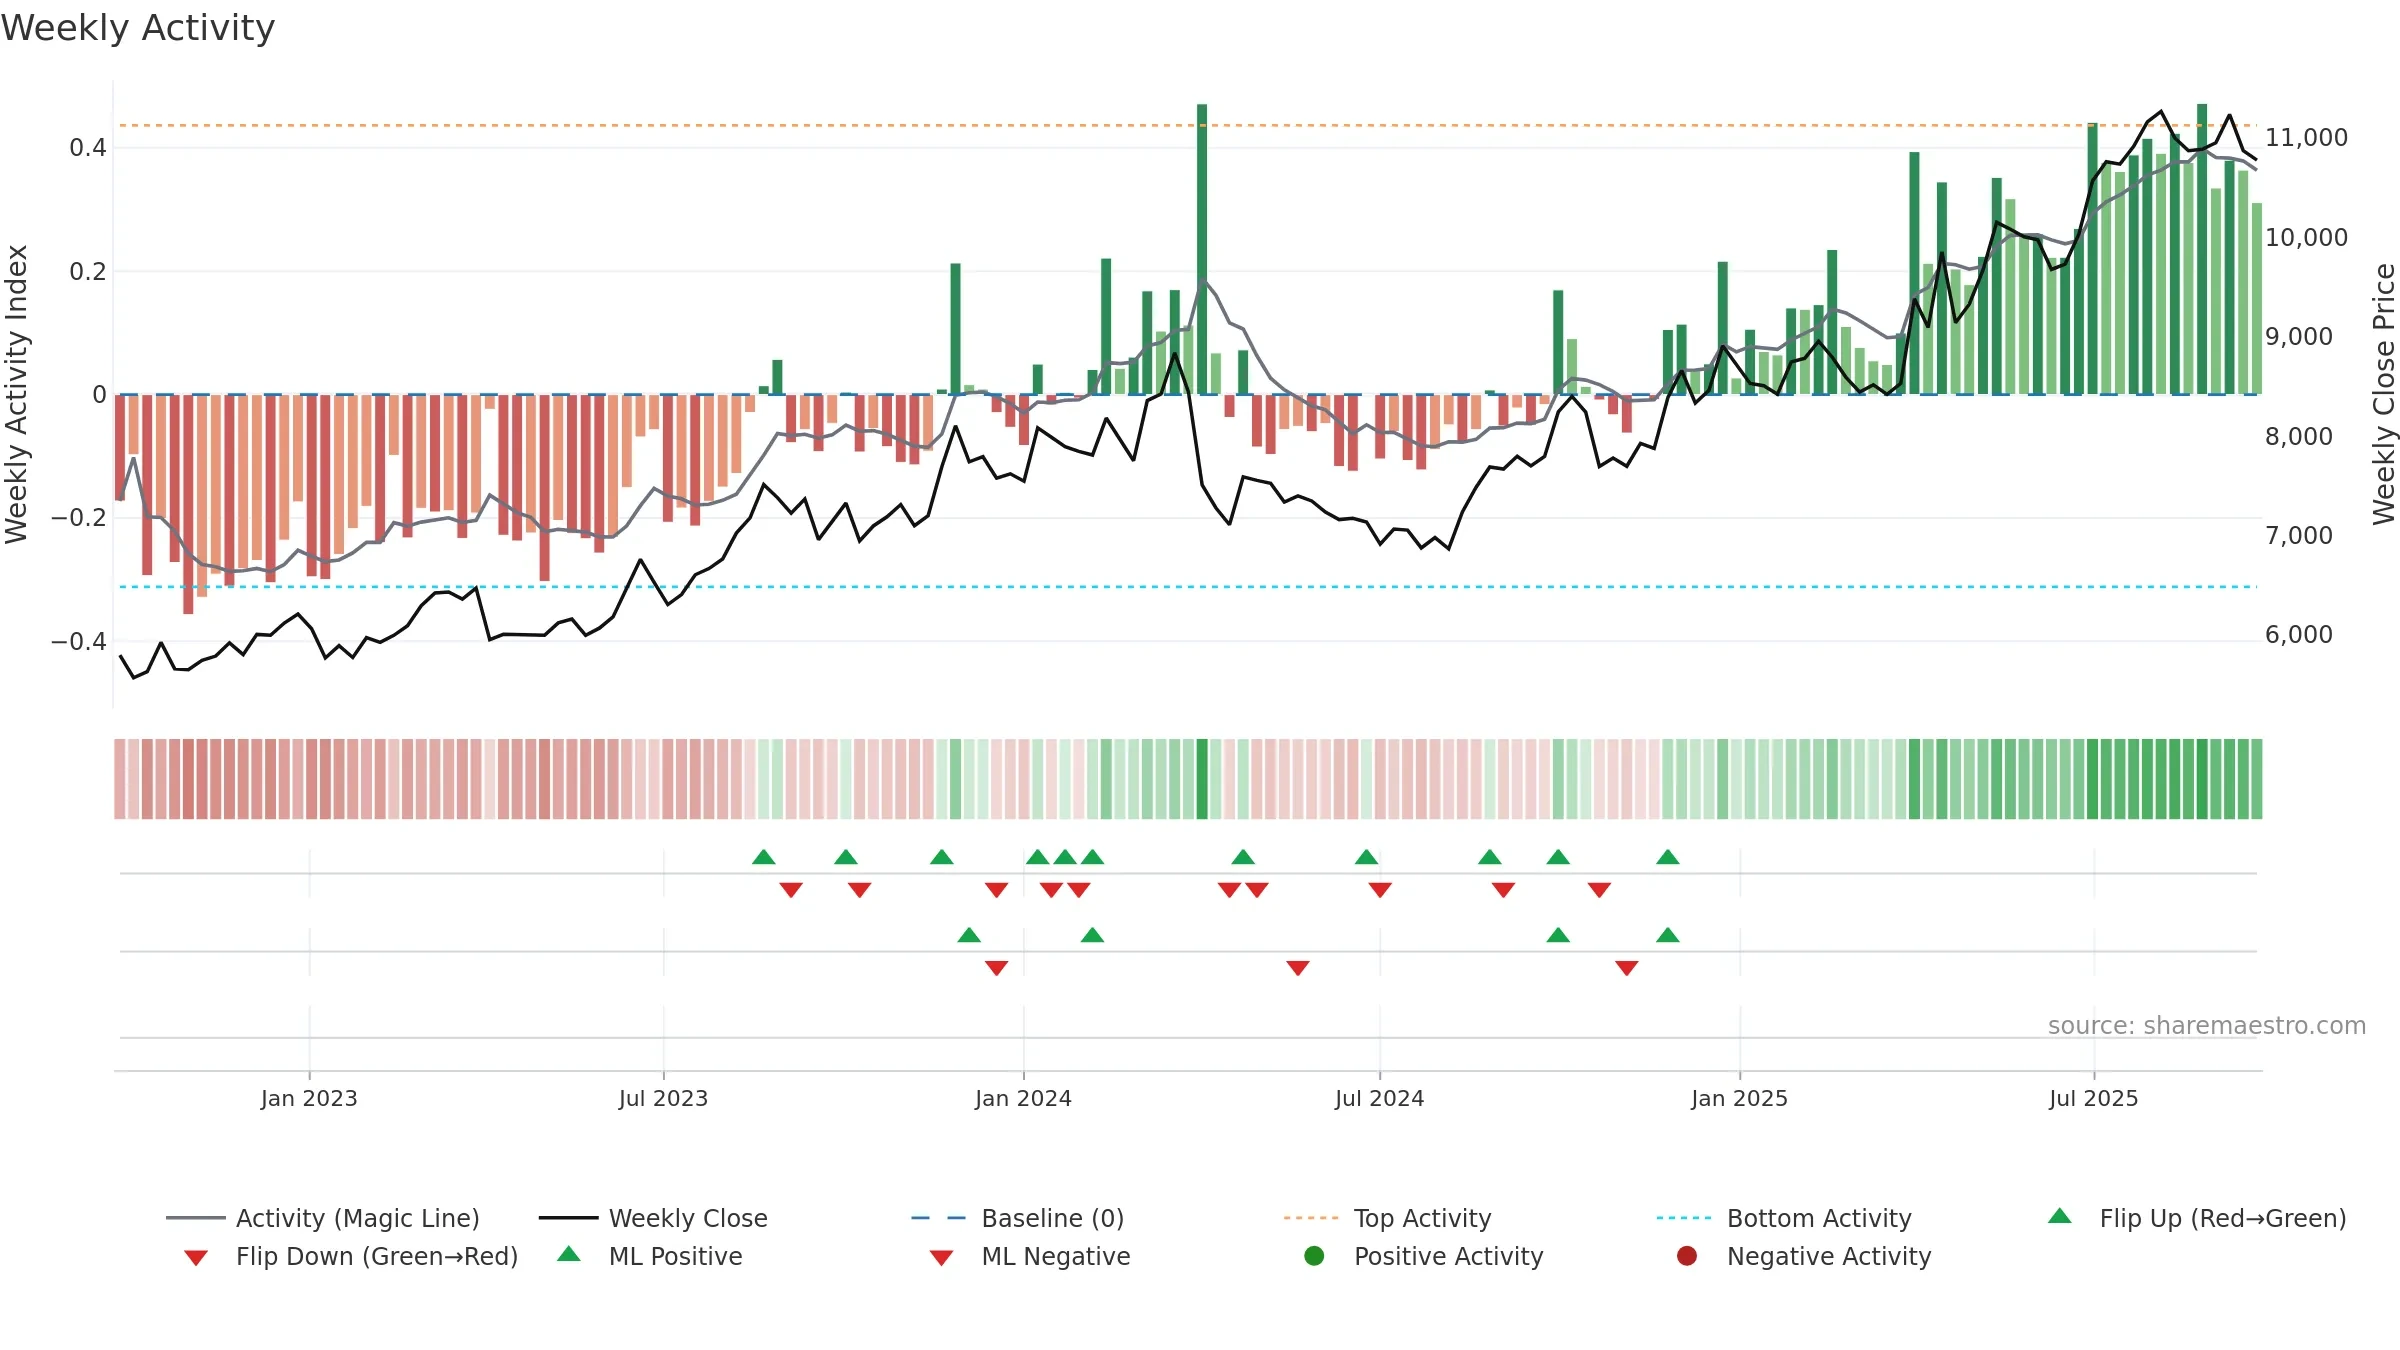
Task: Click the −0.4 activity axis tick label
Action: pyautogui.click(x=79, y=641)
